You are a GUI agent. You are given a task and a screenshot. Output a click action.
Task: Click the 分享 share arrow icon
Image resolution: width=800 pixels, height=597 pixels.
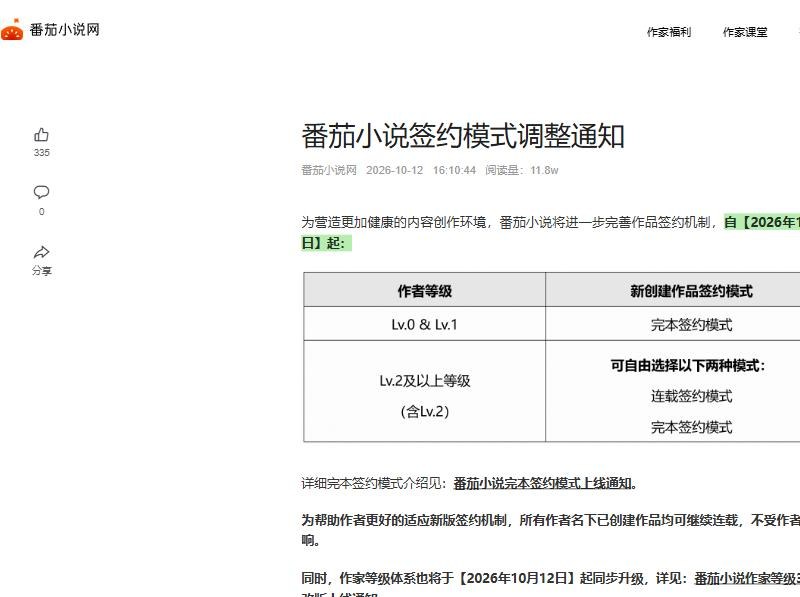point(41,252)
